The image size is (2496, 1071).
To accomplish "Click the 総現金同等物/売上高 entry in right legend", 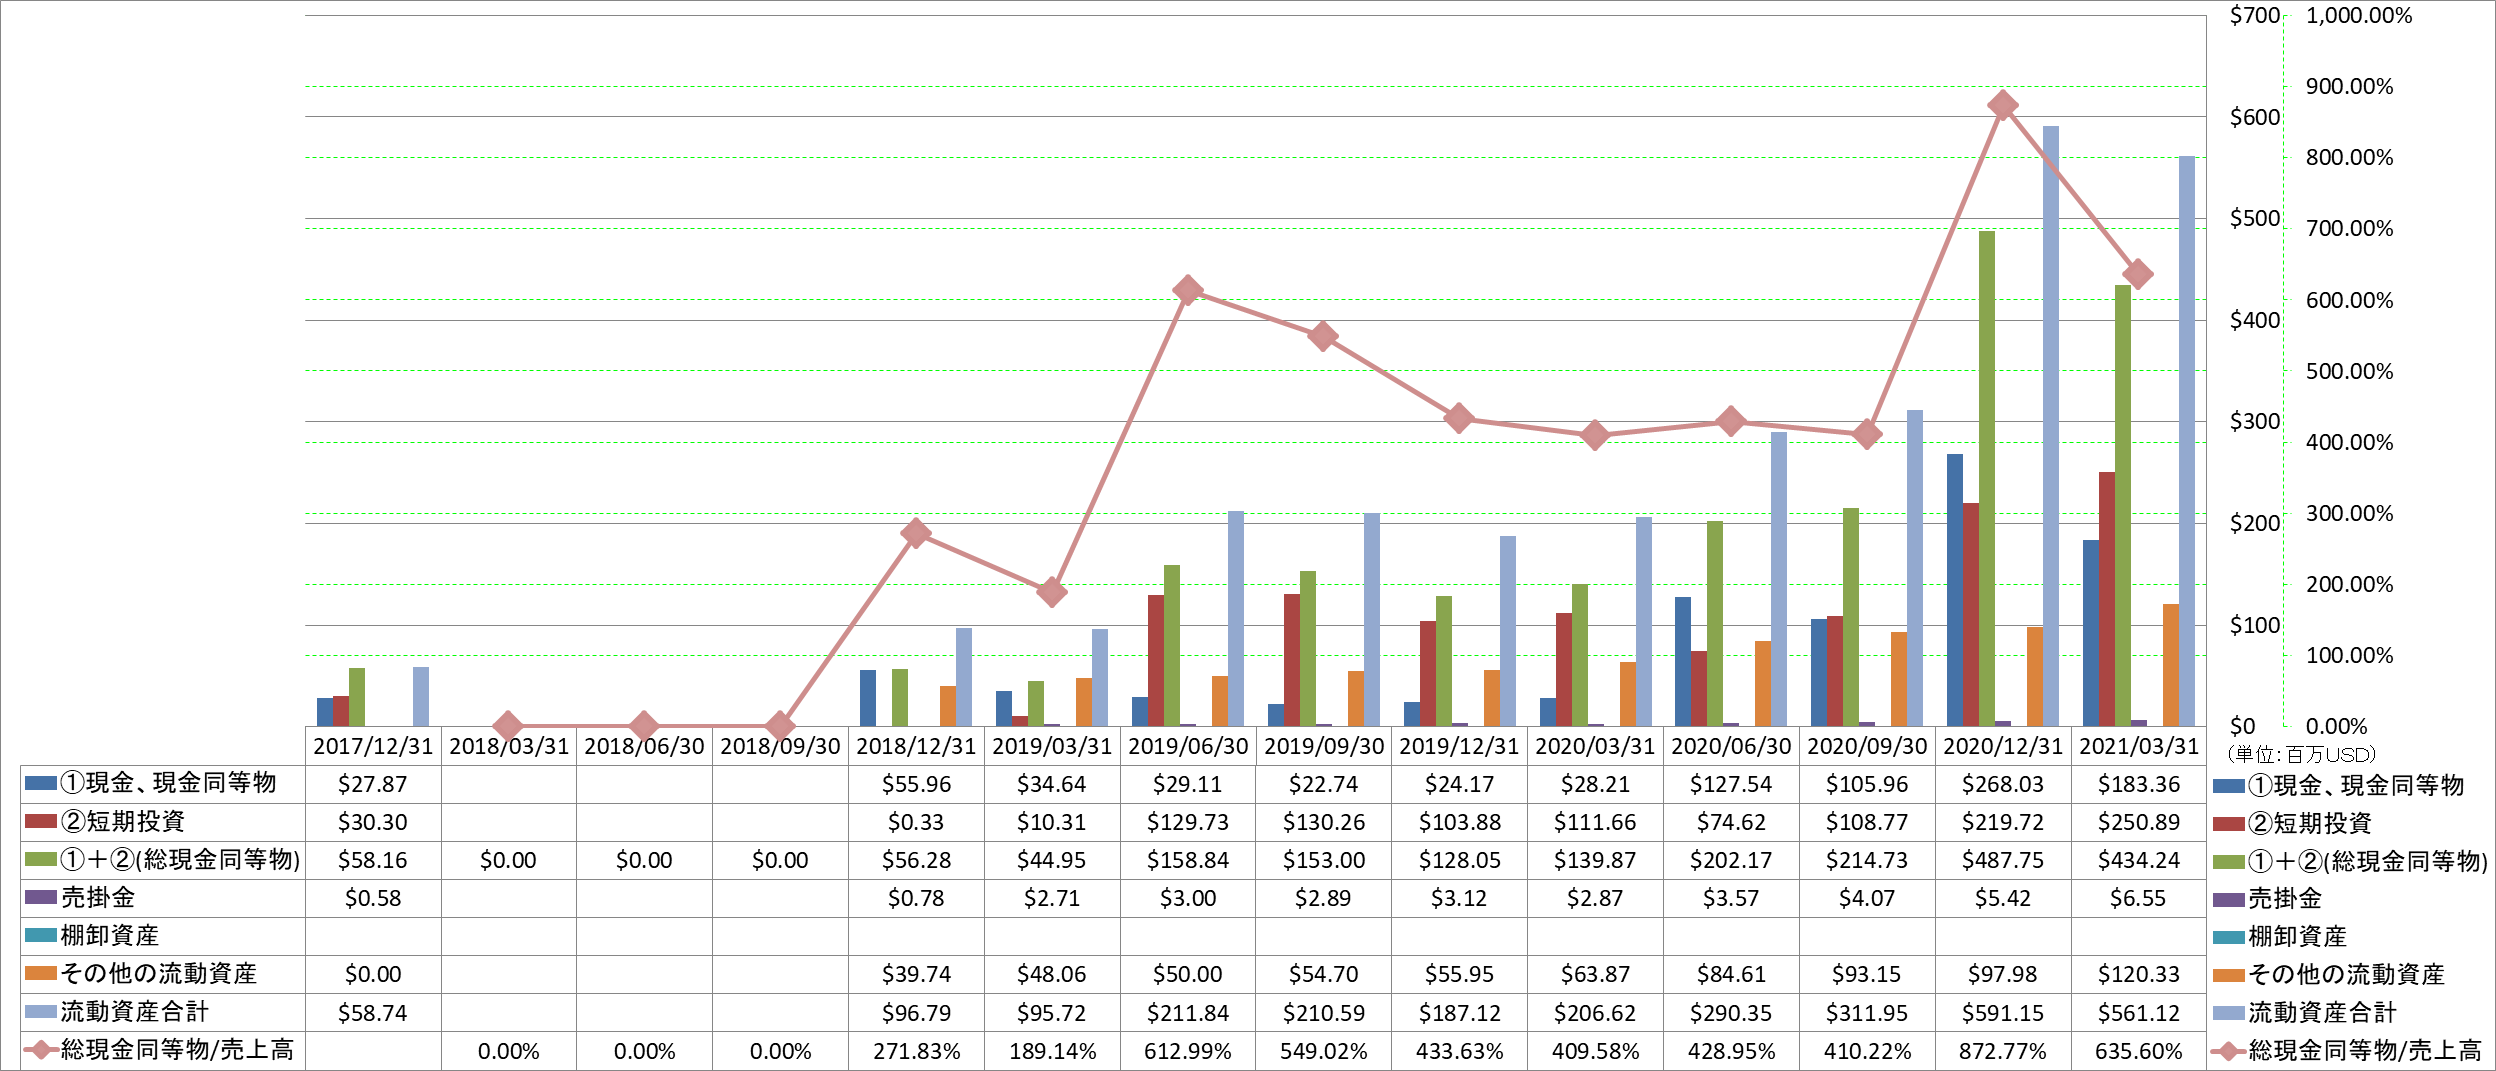I will coord(2348,1051).
